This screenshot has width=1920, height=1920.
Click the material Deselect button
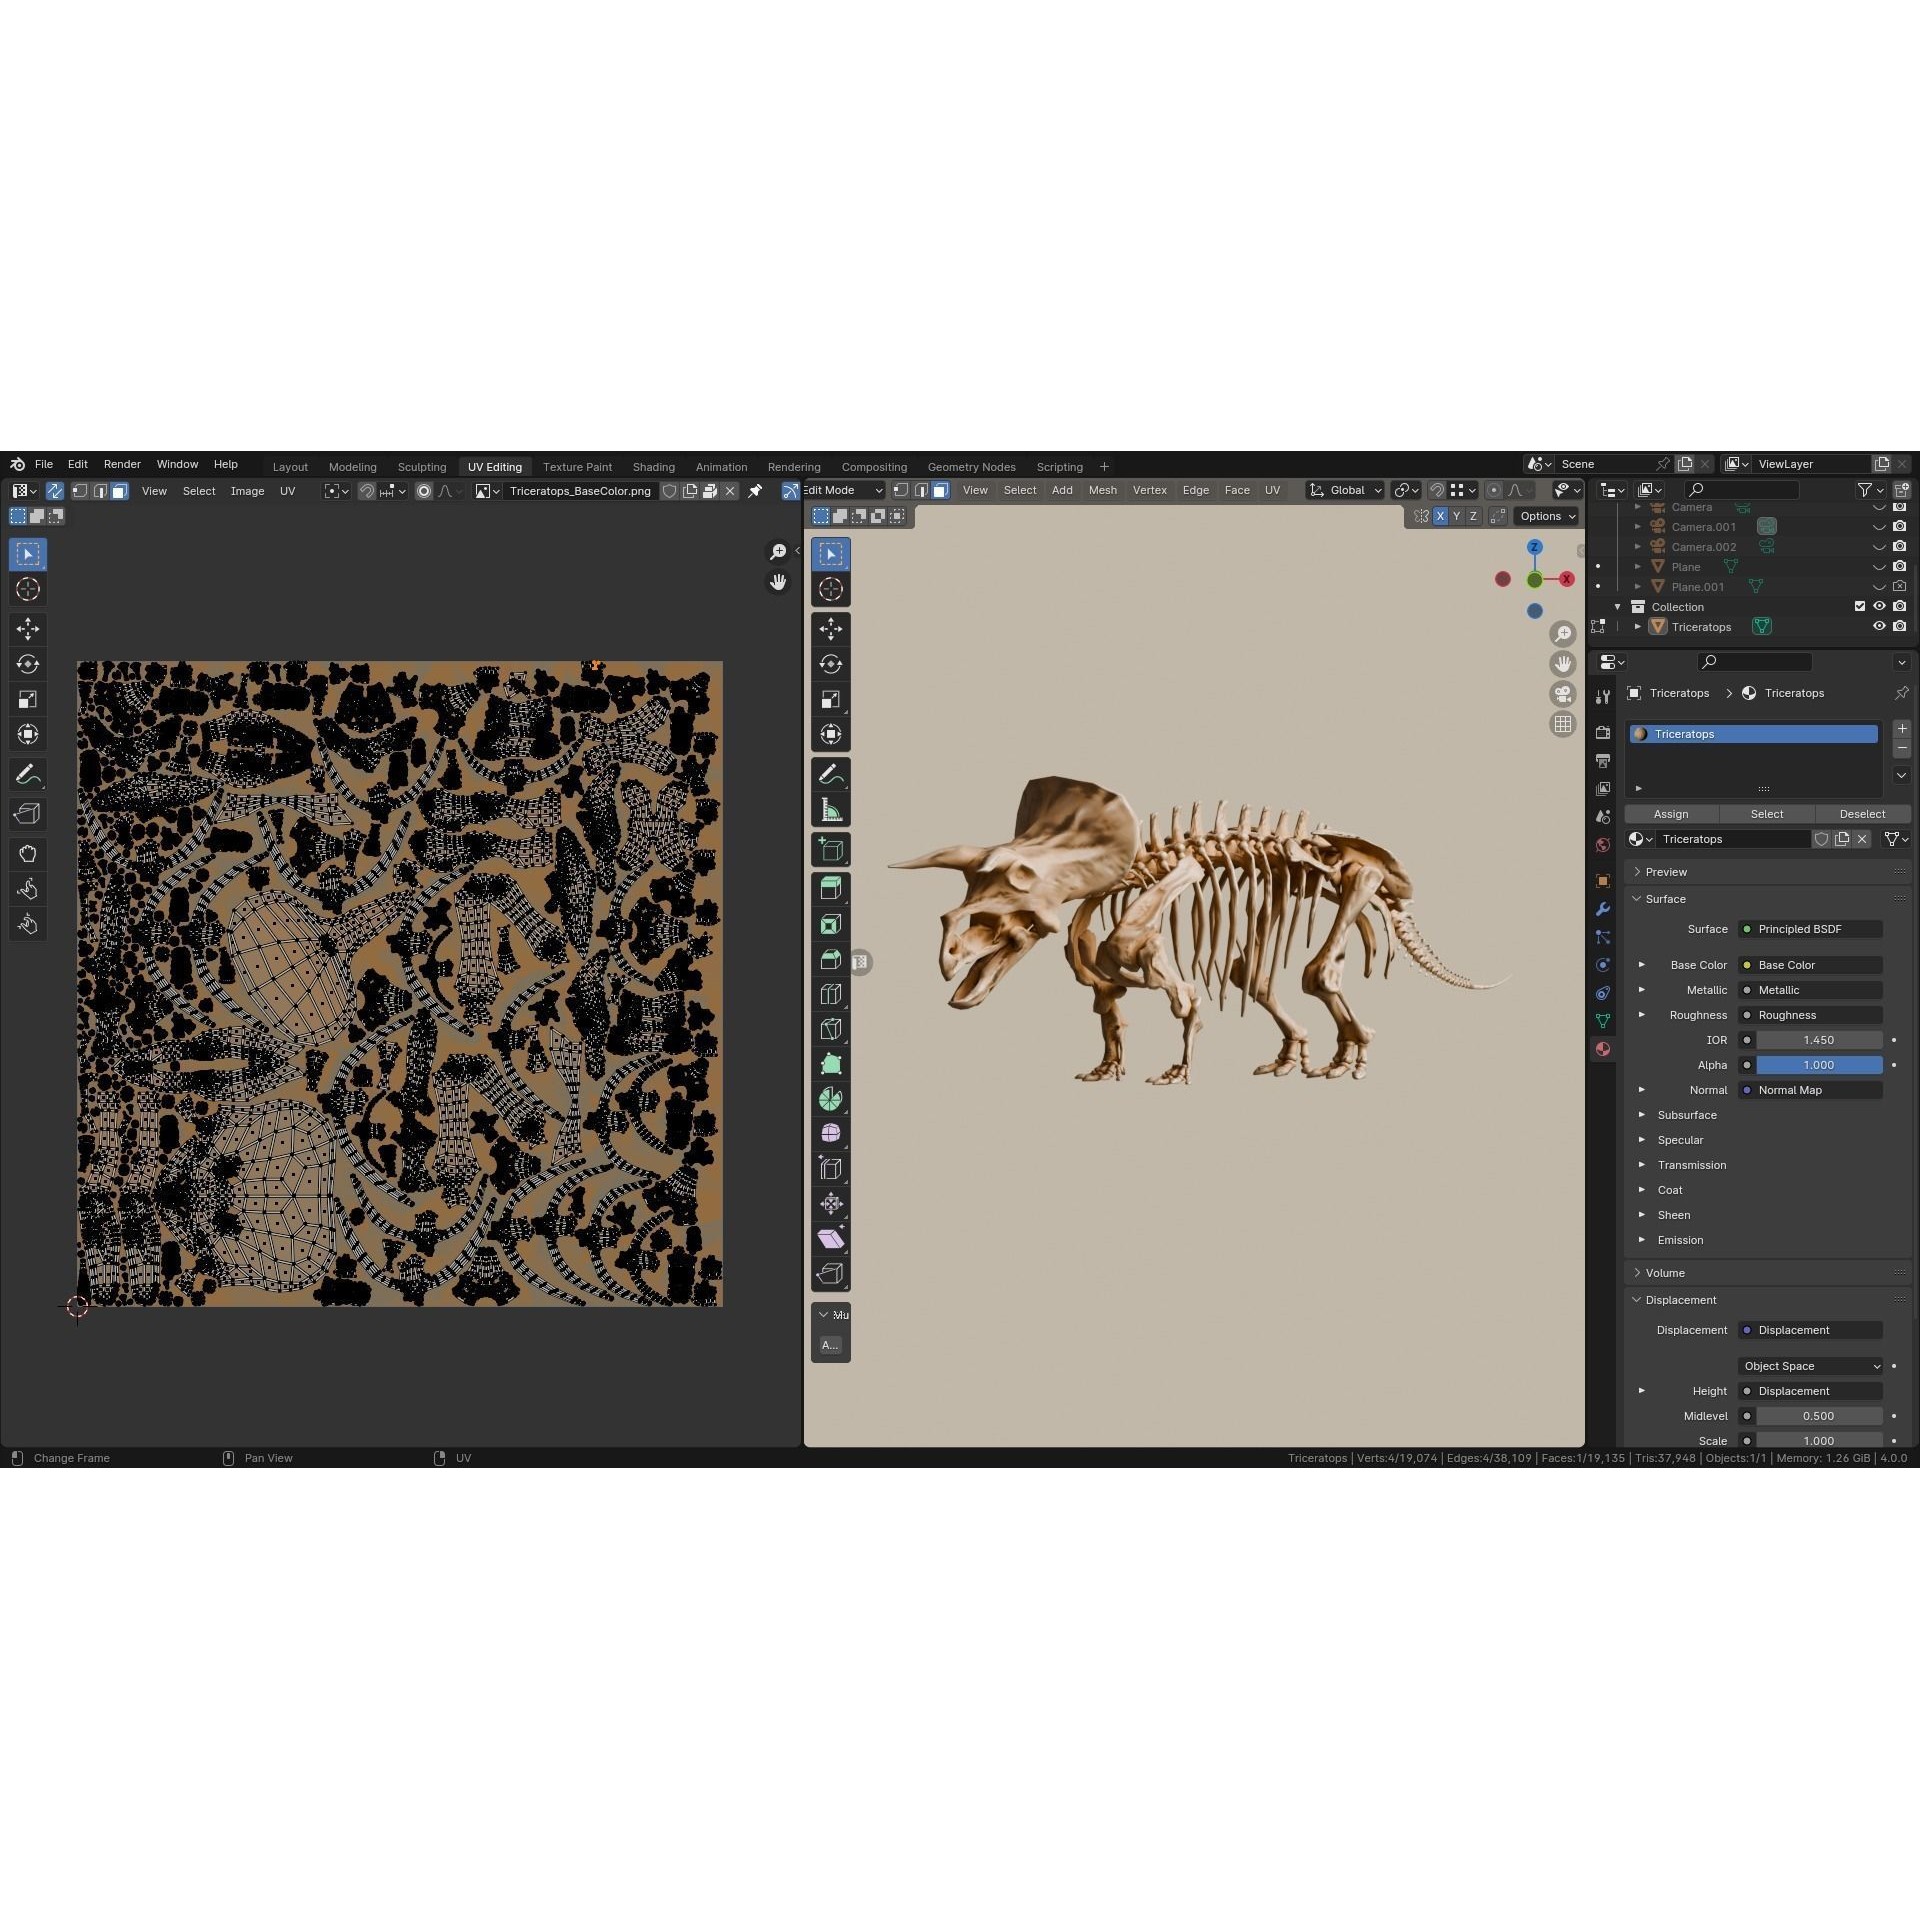(x=1862, y=814)
